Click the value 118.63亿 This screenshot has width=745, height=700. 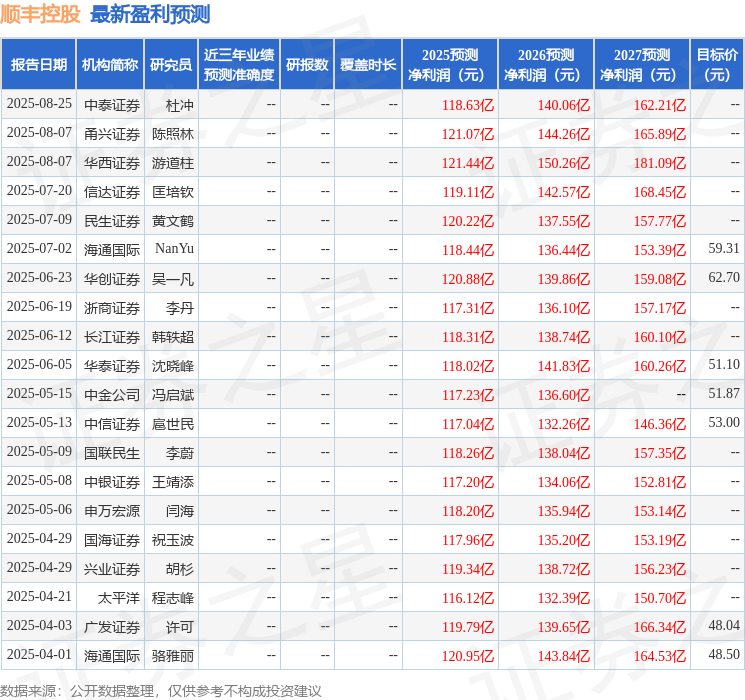[x=468, y=105]
